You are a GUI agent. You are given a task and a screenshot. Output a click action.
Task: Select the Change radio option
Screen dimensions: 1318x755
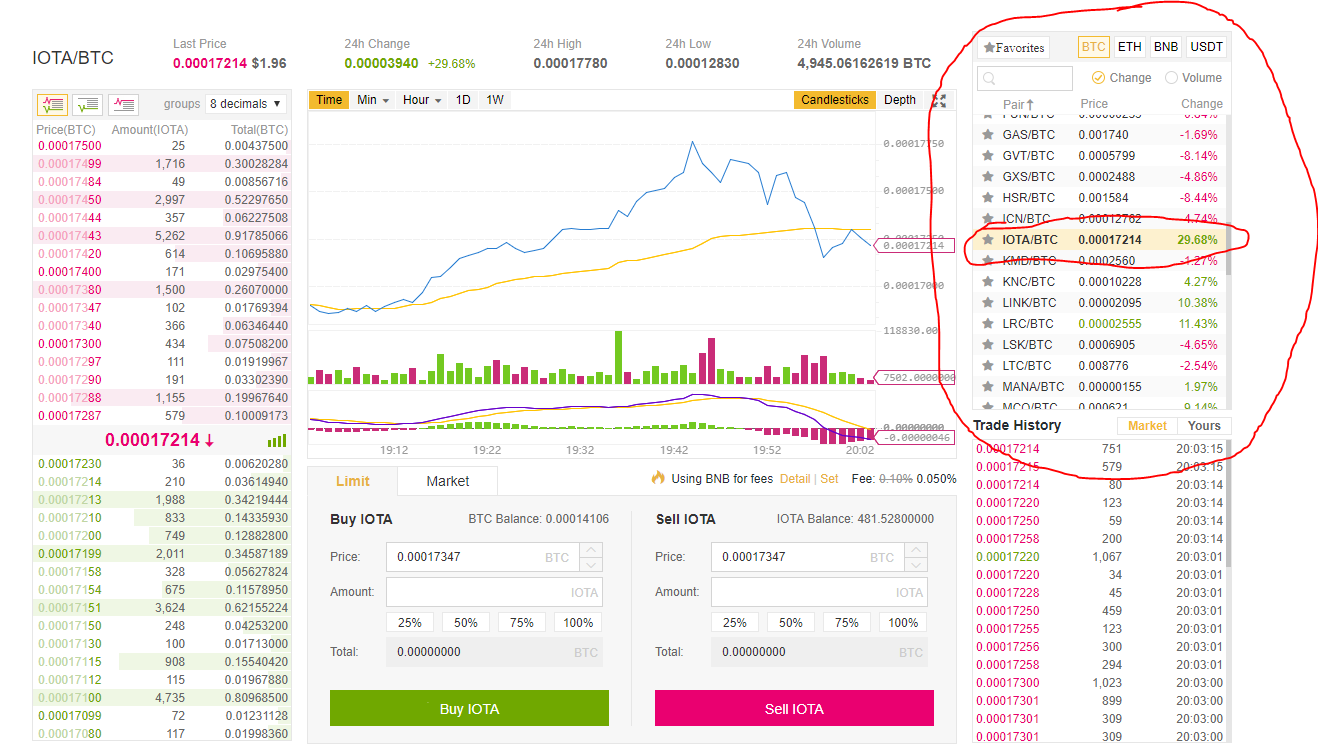pos(1098,78)
